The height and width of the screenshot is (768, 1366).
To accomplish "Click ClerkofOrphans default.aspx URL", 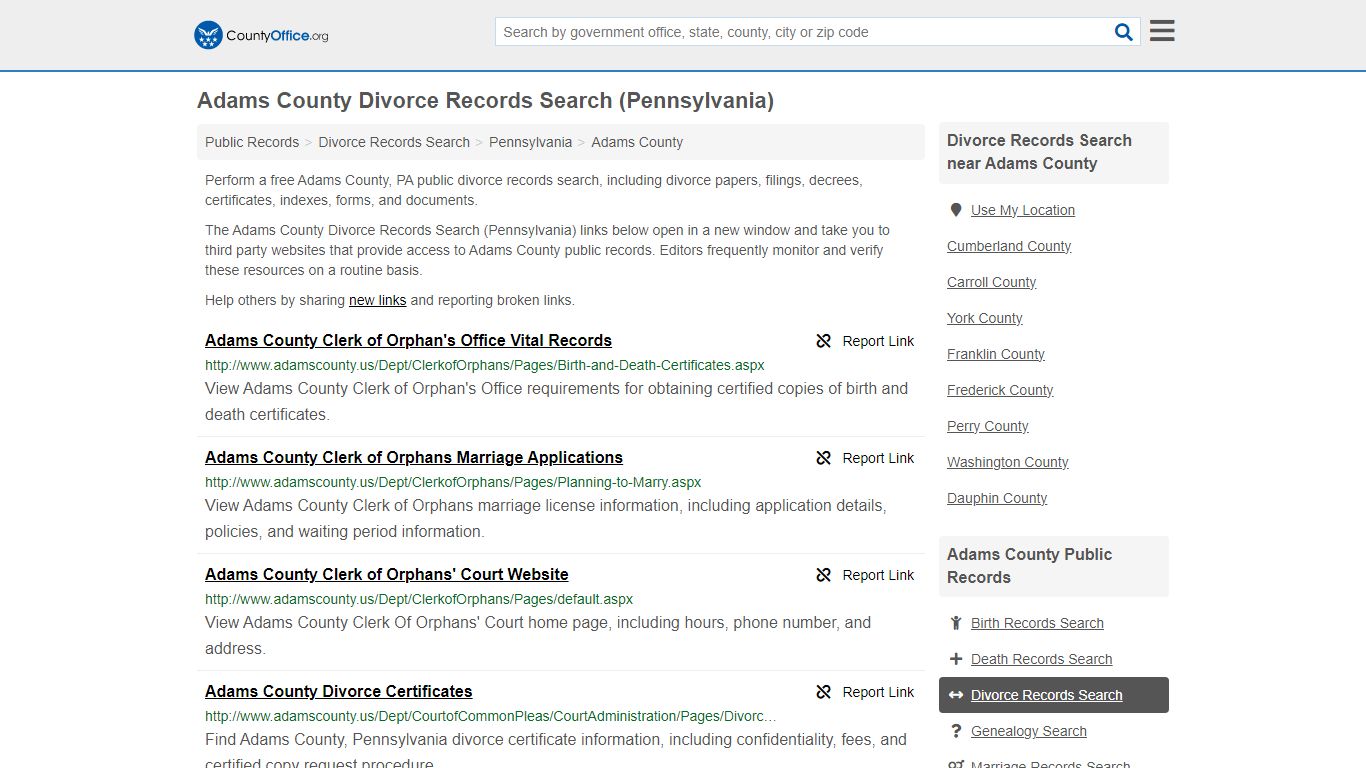I will coord(419,599).
